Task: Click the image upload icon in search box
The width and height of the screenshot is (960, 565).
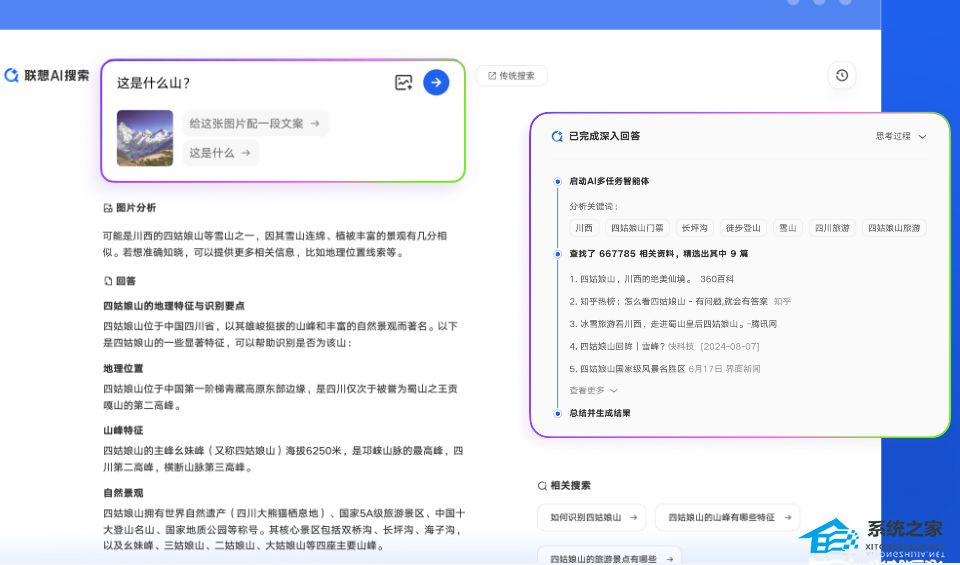Action: click(403, 83)
